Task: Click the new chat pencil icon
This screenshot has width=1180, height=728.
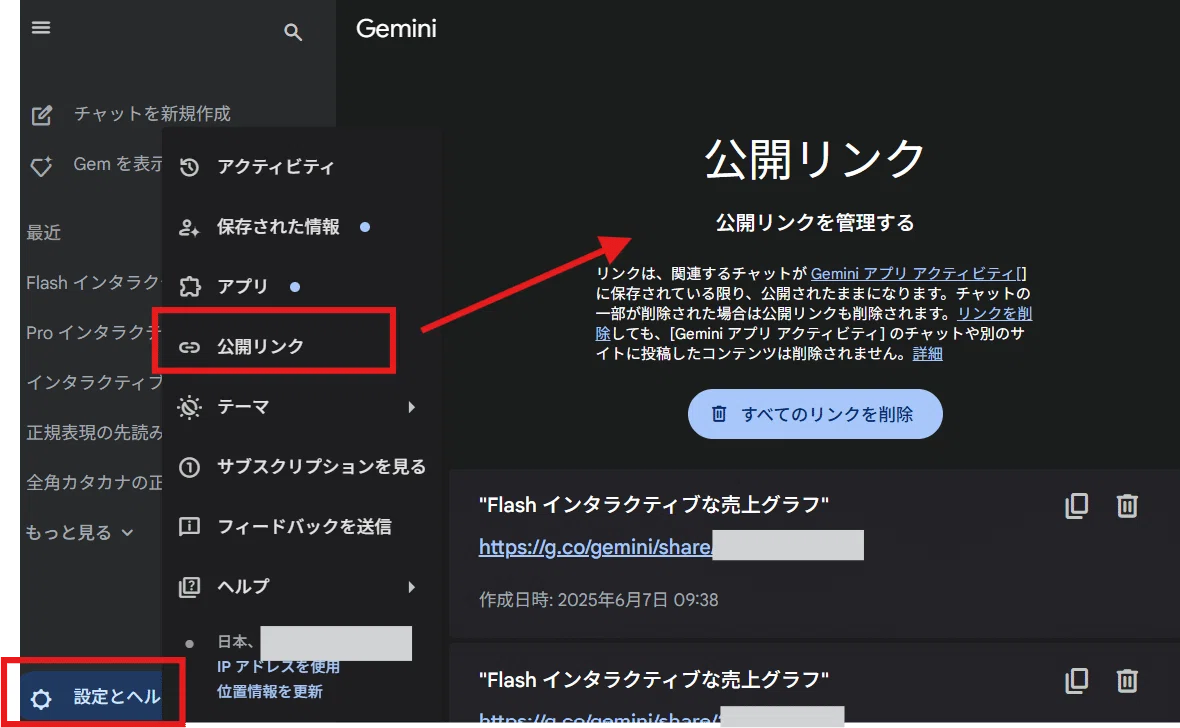Action: [x=41, y=115]
